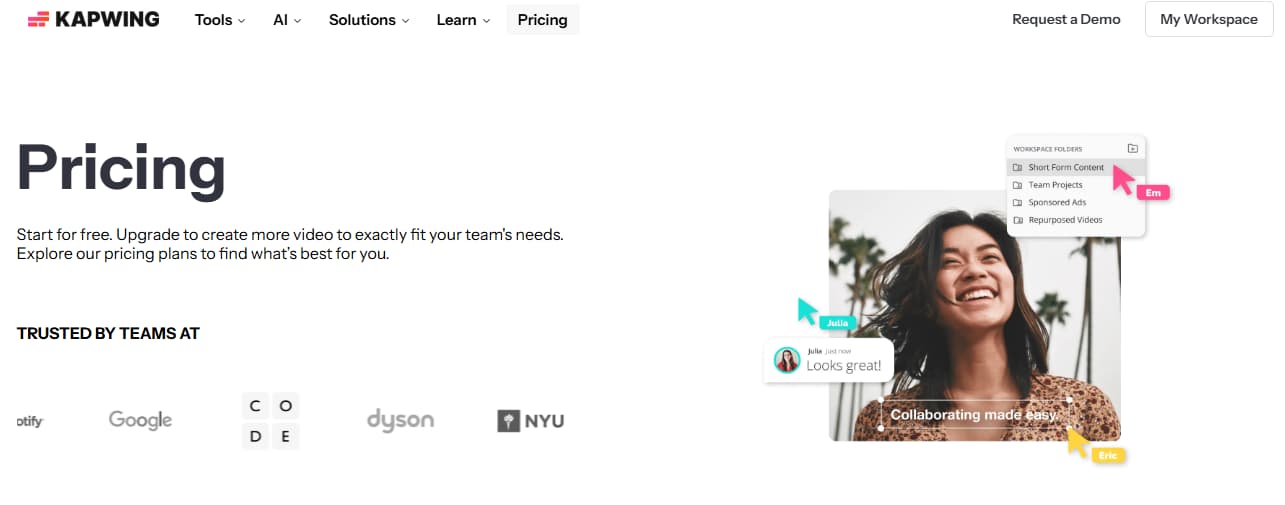Click the Dyson logo
The image size is (1285, 505).
pyautogui.click(x=400, y=420)
